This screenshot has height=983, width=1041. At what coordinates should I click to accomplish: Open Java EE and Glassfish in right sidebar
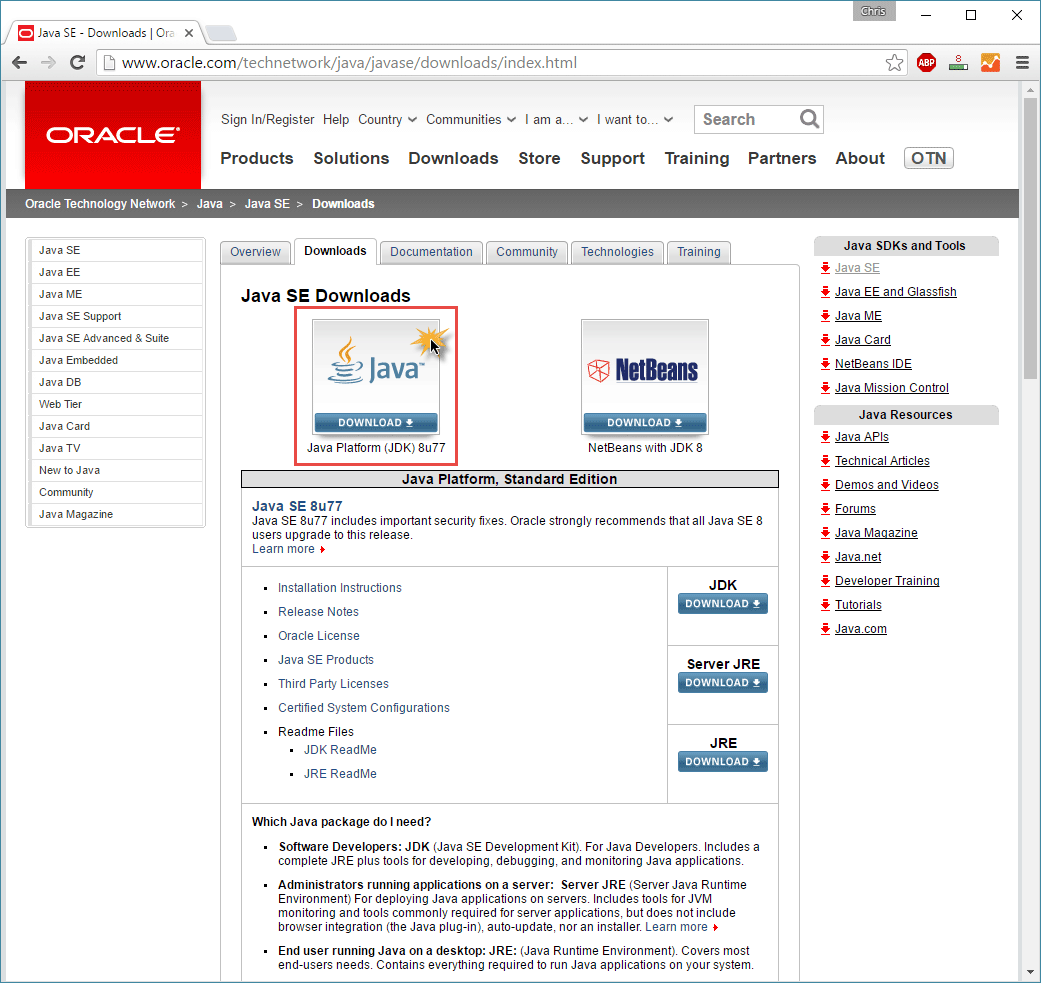click(x=895, y=291)
